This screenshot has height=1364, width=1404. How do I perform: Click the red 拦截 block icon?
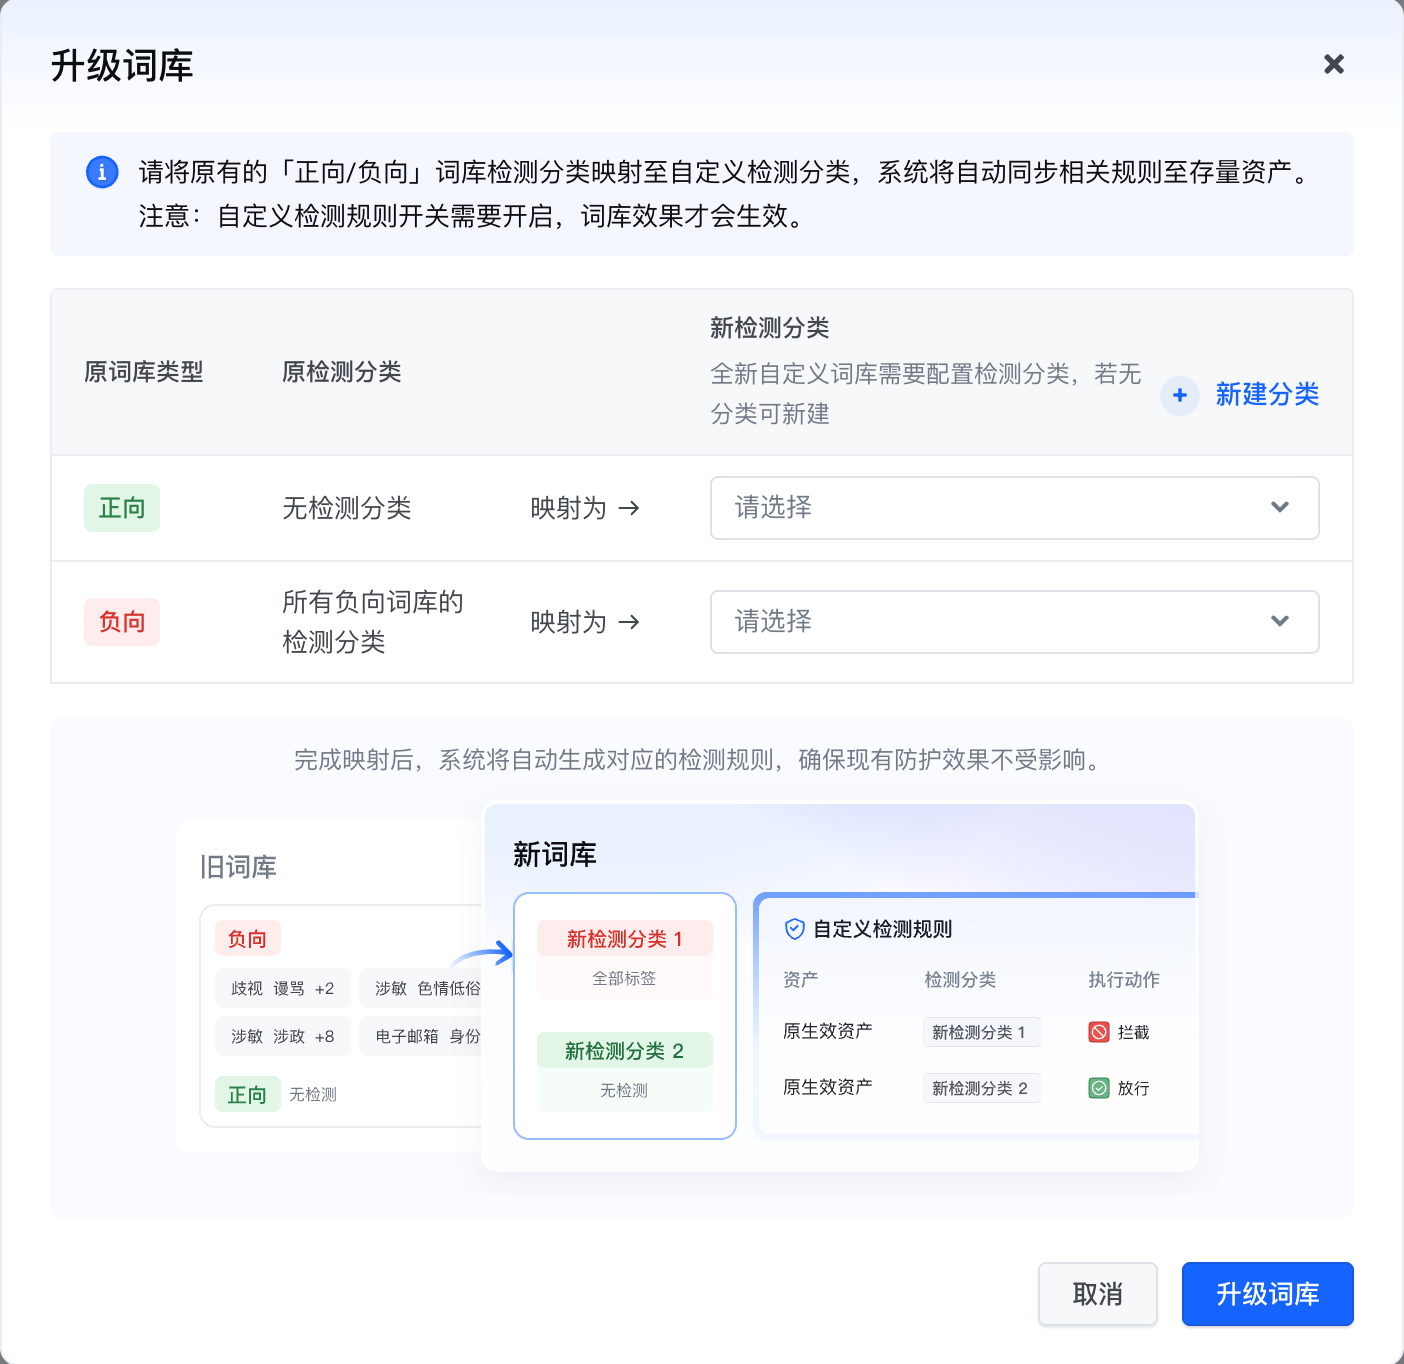1099,1032
